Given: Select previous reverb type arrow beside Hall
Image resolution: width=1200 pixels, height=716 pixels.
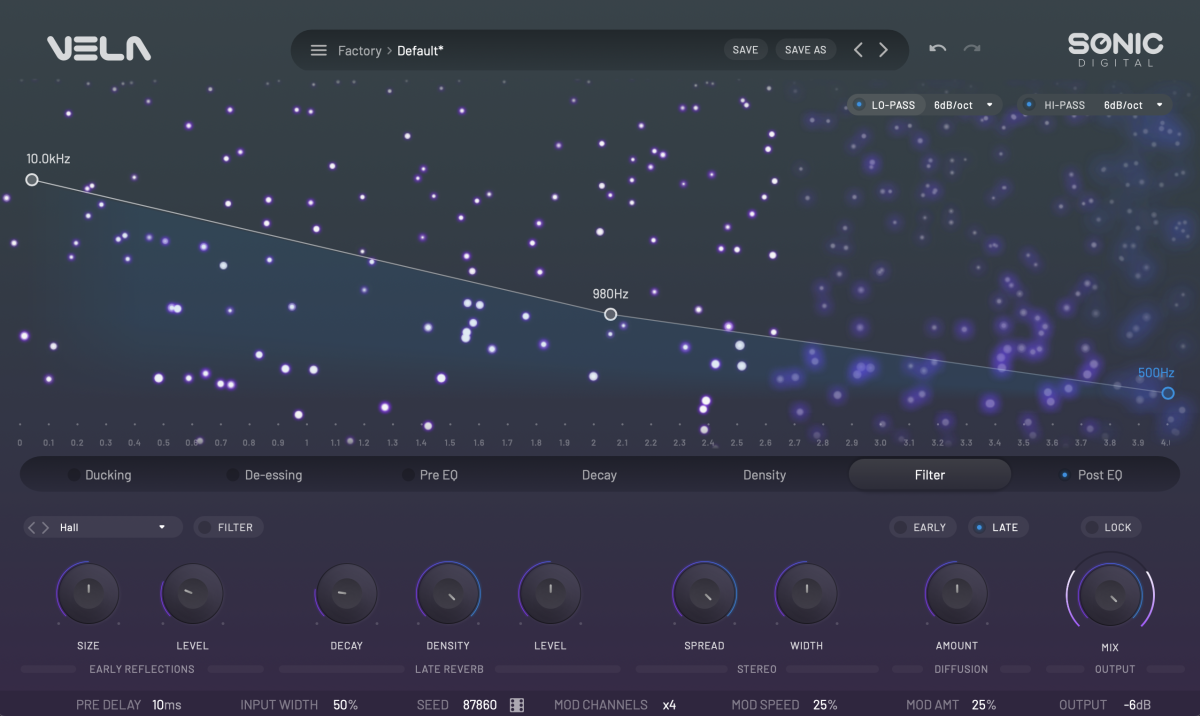Looking at the screenshot, I should 32,527.
